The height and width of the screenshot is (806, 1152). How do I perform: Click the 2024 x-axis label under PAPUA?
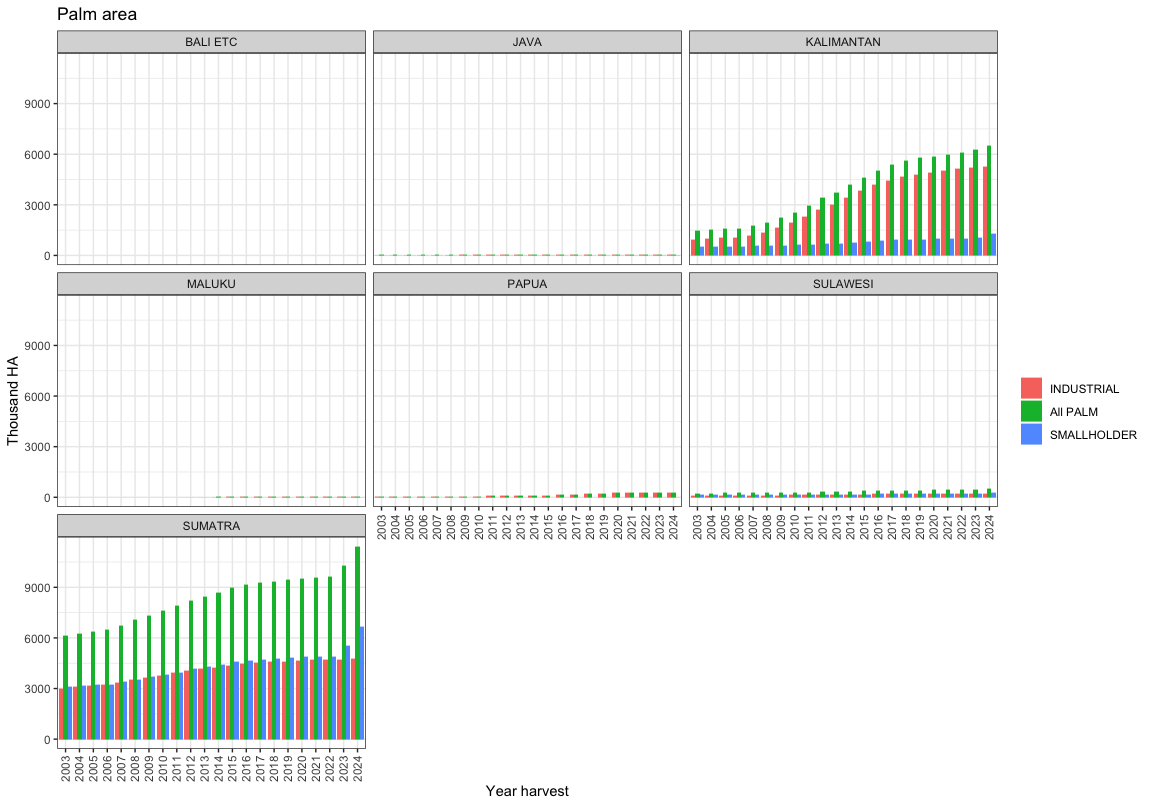tap(673, 526)
